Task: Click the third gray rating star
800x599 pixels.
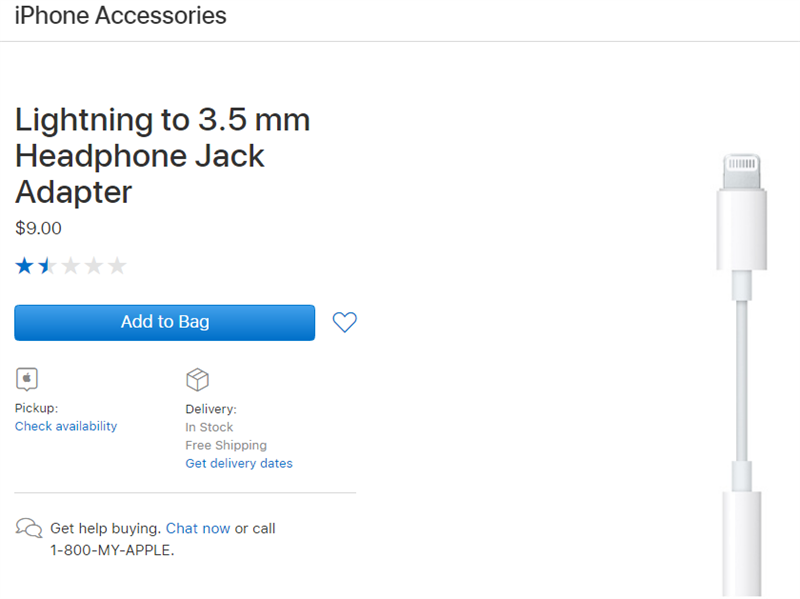Action: pos(70,265)
